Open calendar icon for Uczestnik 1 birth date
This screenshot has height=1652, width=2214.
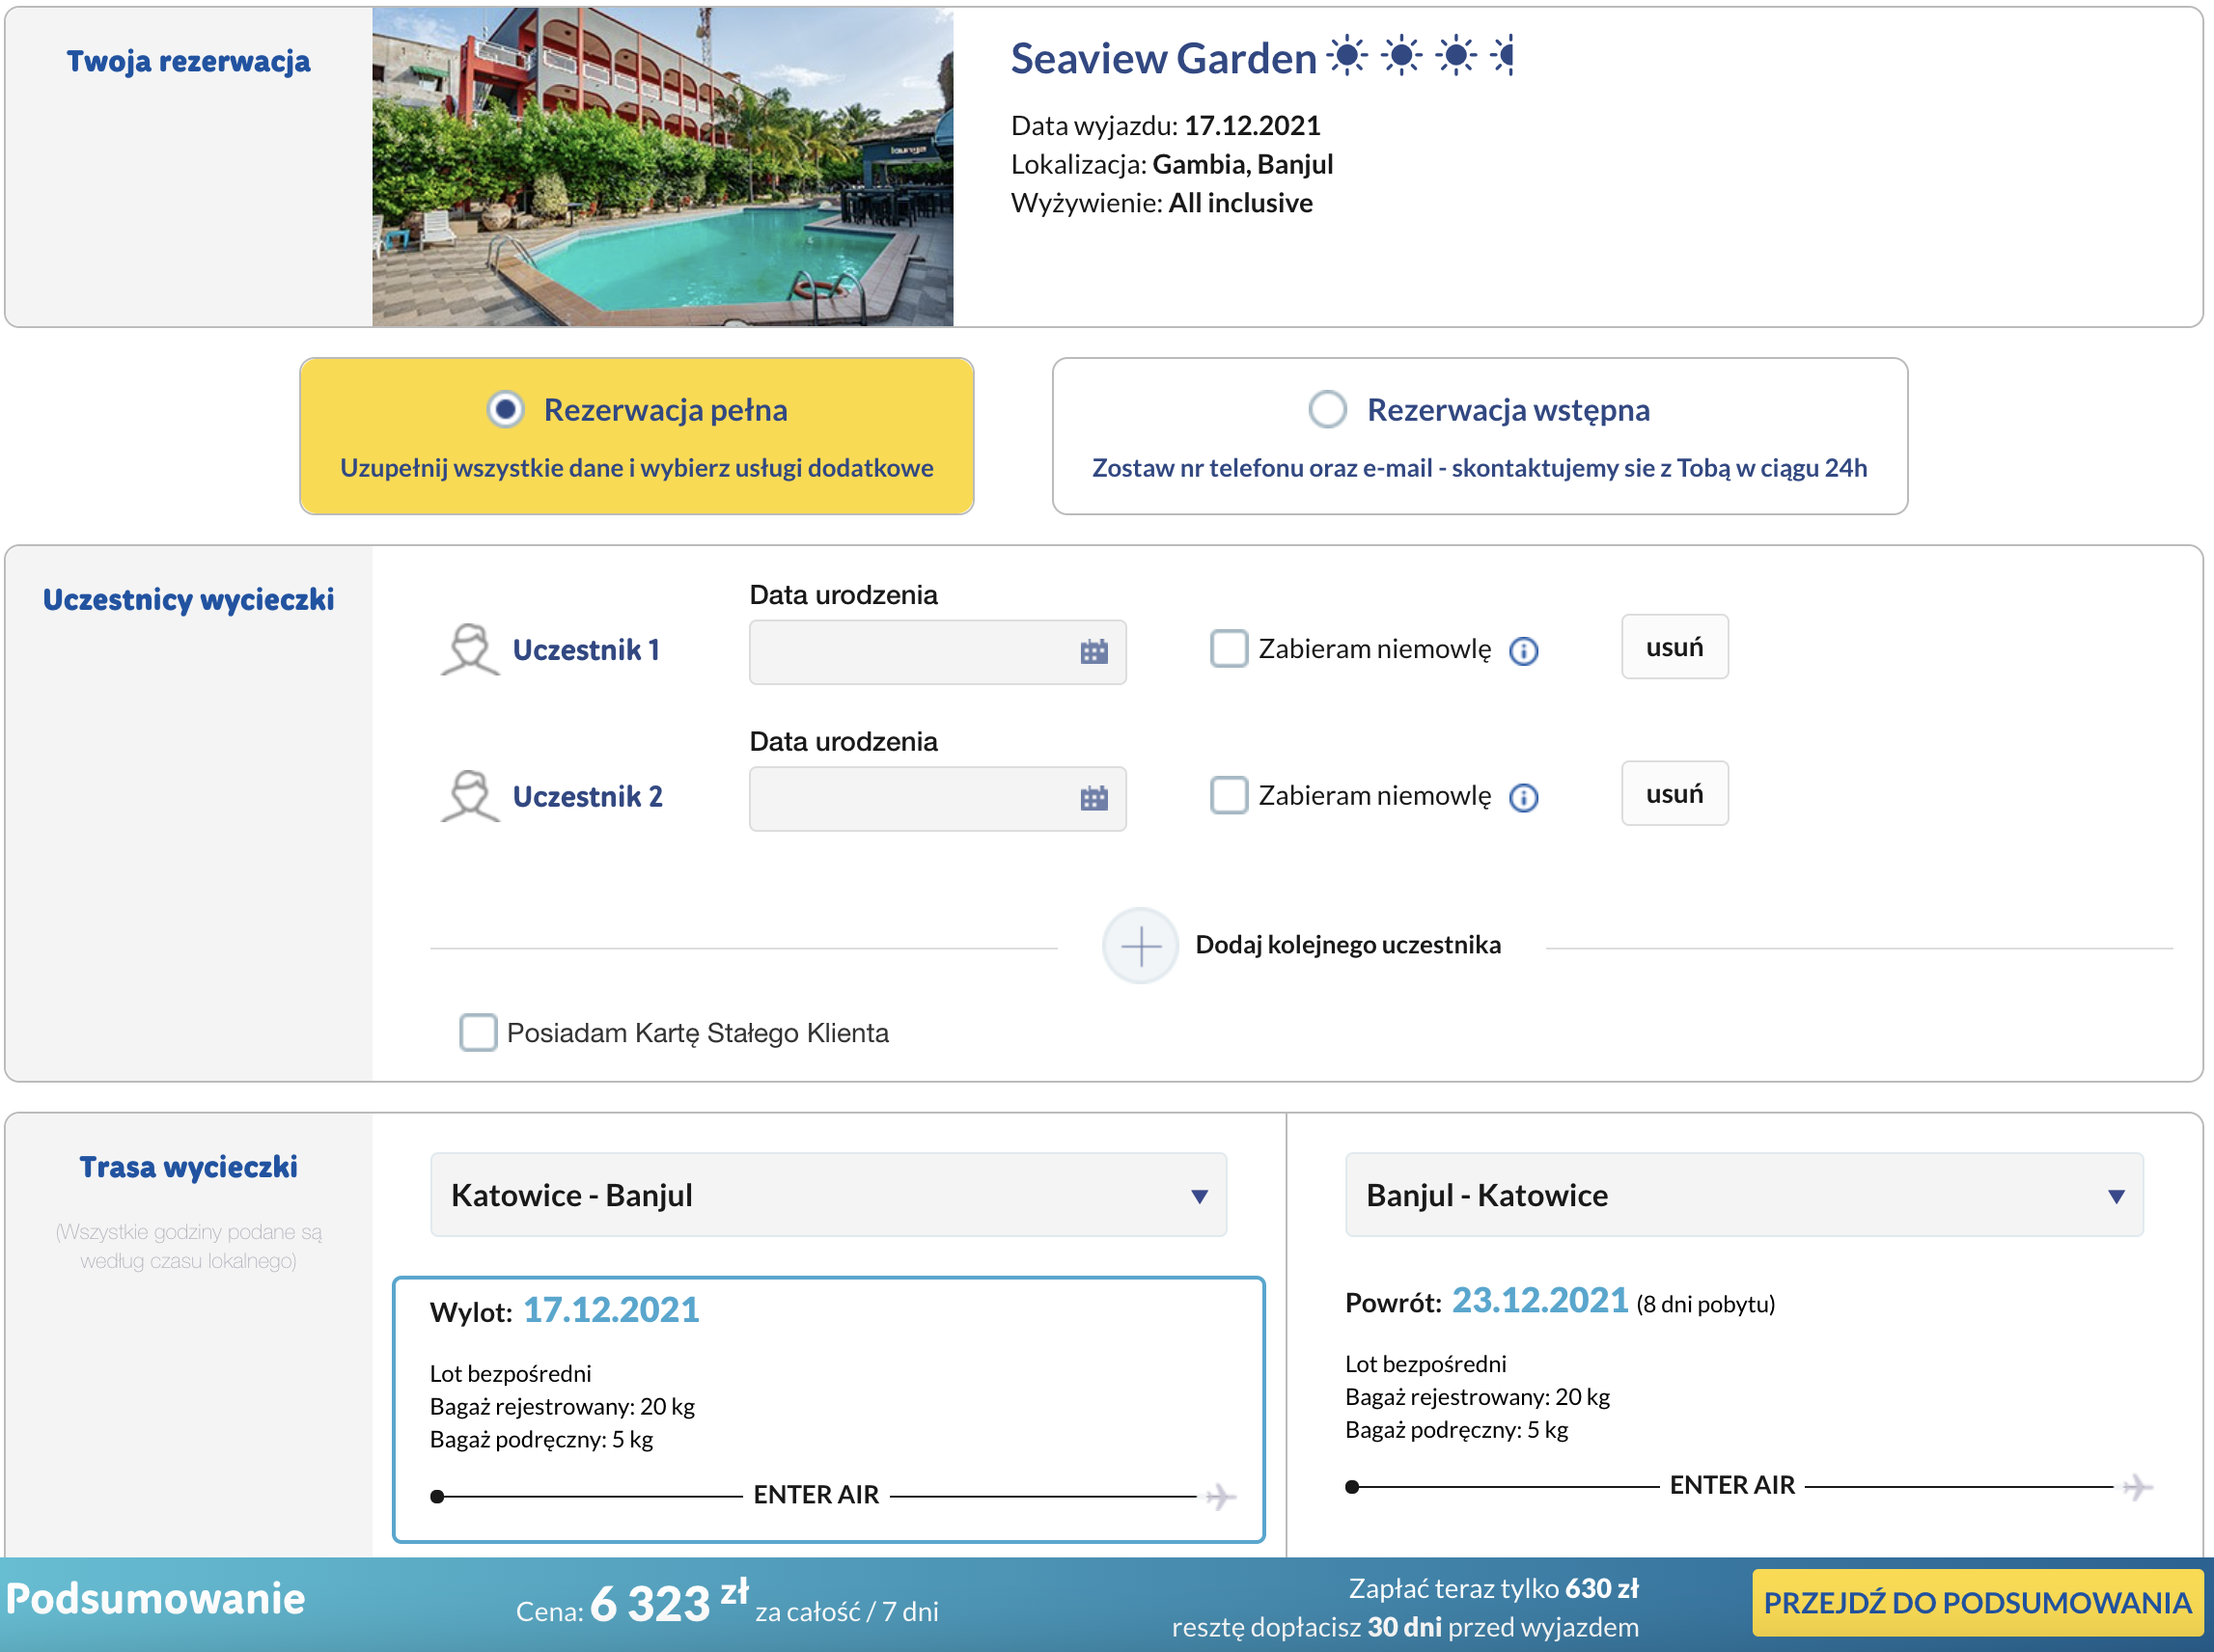point(1094,652)
